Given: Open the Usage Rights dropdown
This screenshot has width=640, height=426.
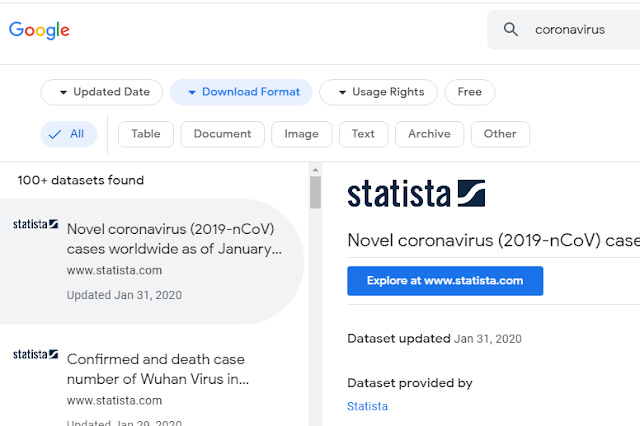Looking at the screenshot, I should pos(378,92).
